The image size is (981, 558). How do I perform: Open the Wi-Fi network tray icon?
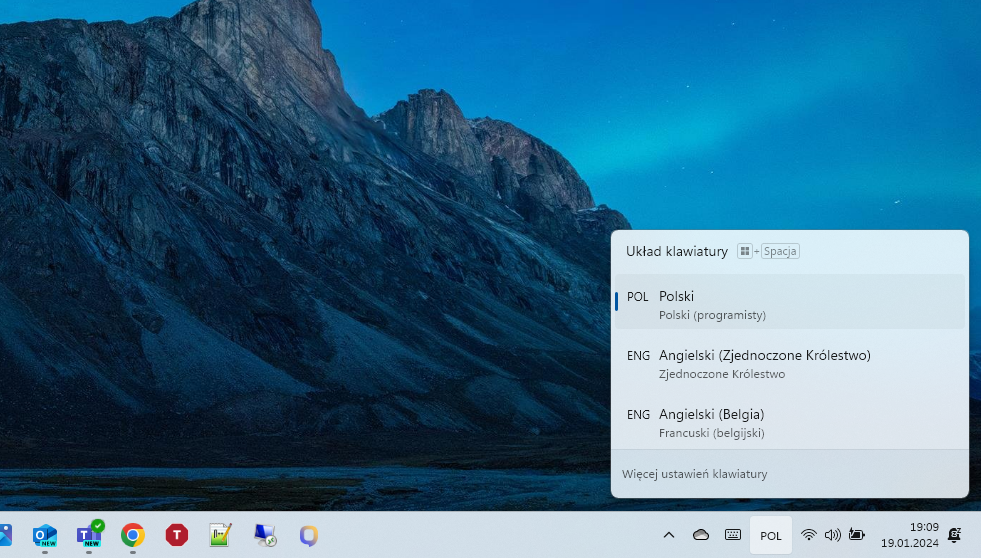tap(809, 535)
